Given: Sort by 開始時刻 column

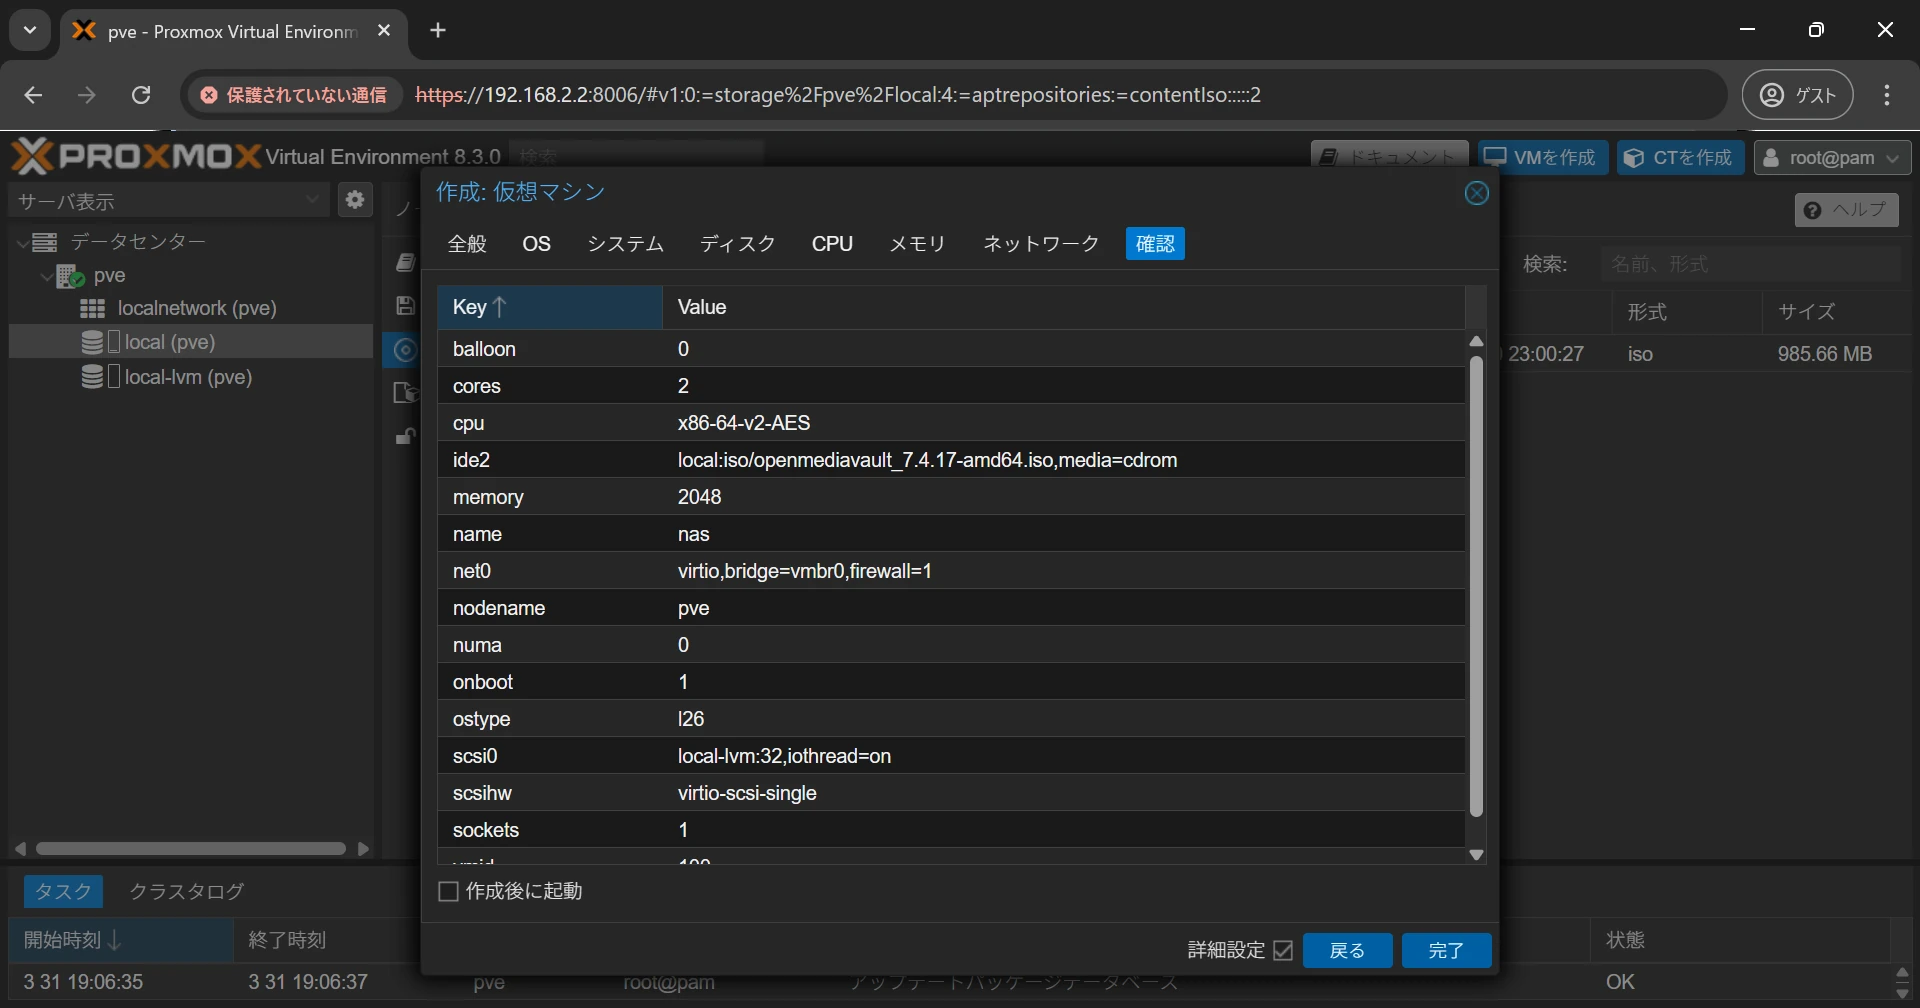Looking at the screenshot, I should (121, 940).
